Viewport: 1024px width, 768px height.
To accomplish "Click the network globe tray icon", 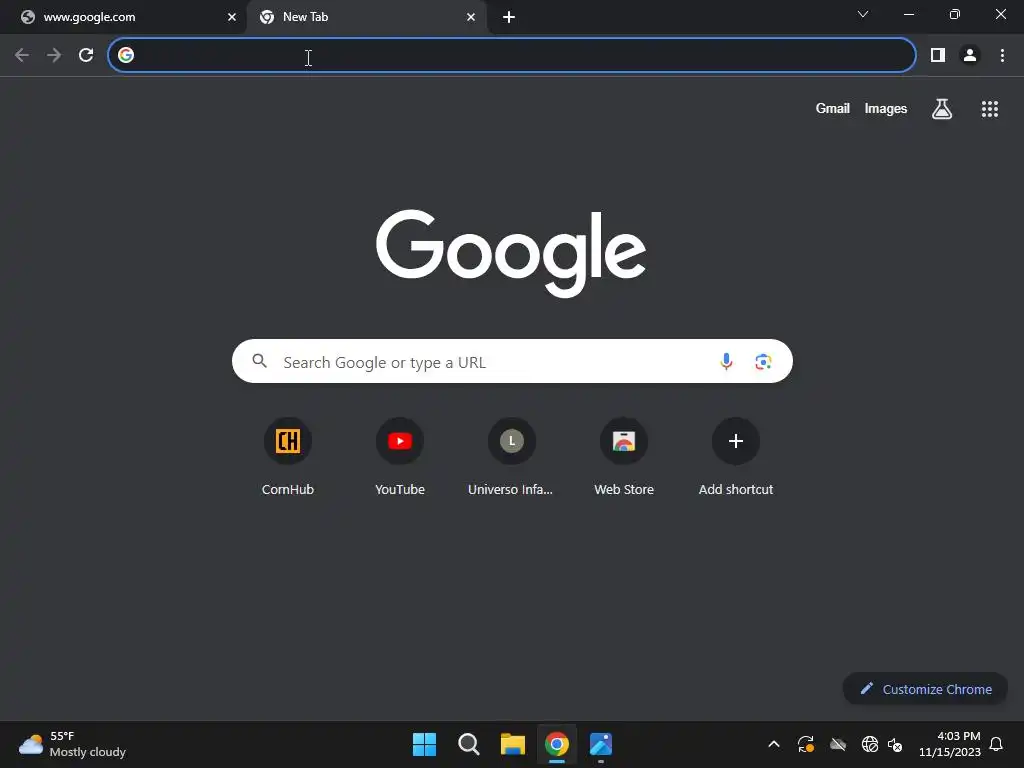I will tap(869, 744).
